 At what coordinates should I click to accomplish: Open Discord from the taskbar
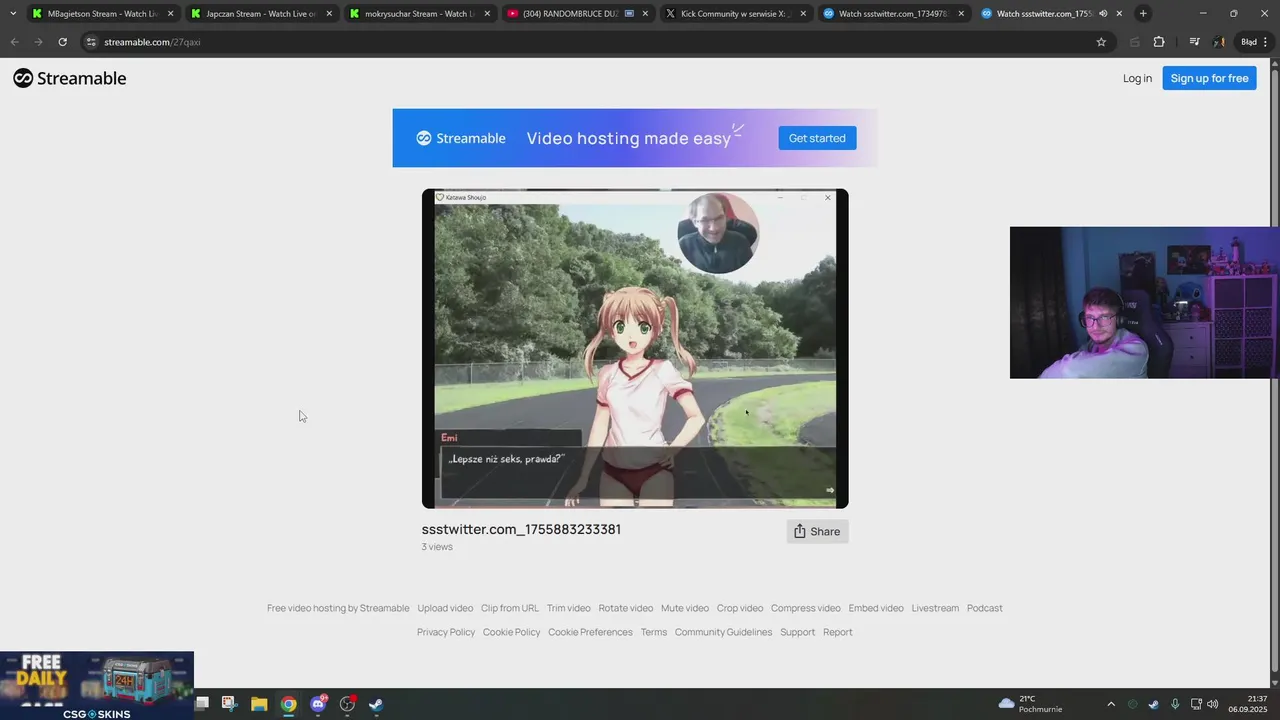click(318, 704)
